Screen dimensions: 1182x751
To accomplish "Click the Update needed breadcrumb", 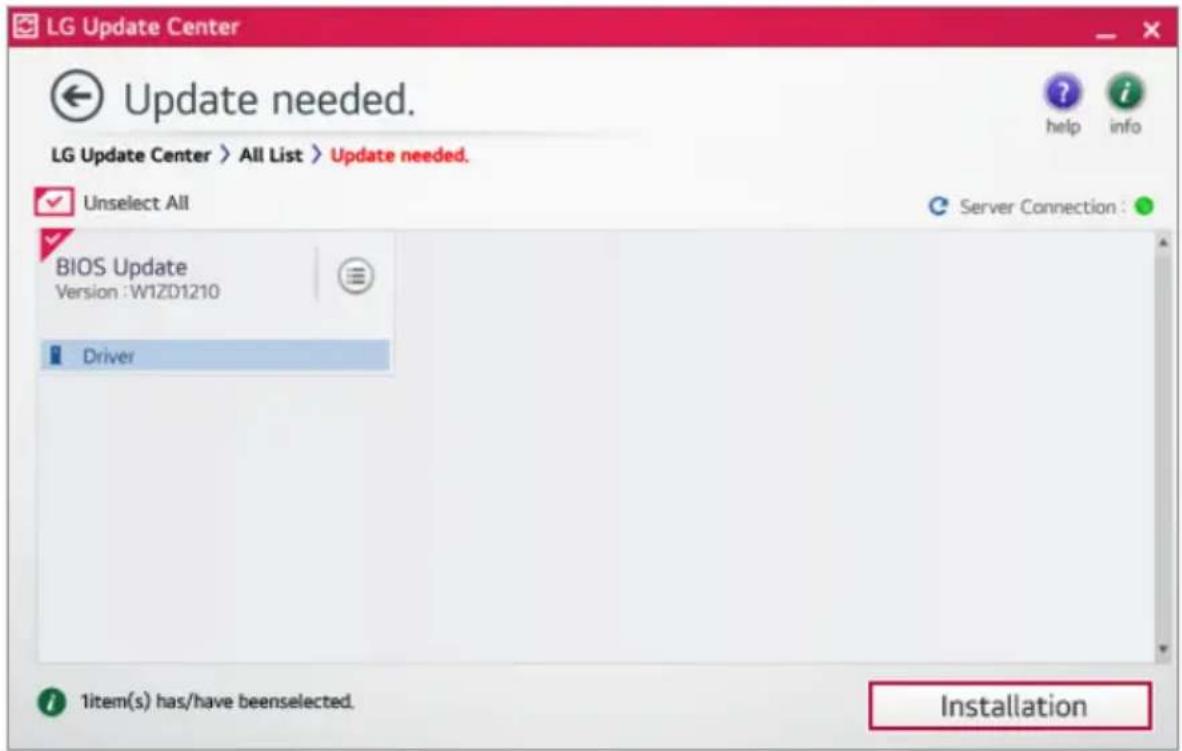I will pyautogui.click(x=400, y=155).
